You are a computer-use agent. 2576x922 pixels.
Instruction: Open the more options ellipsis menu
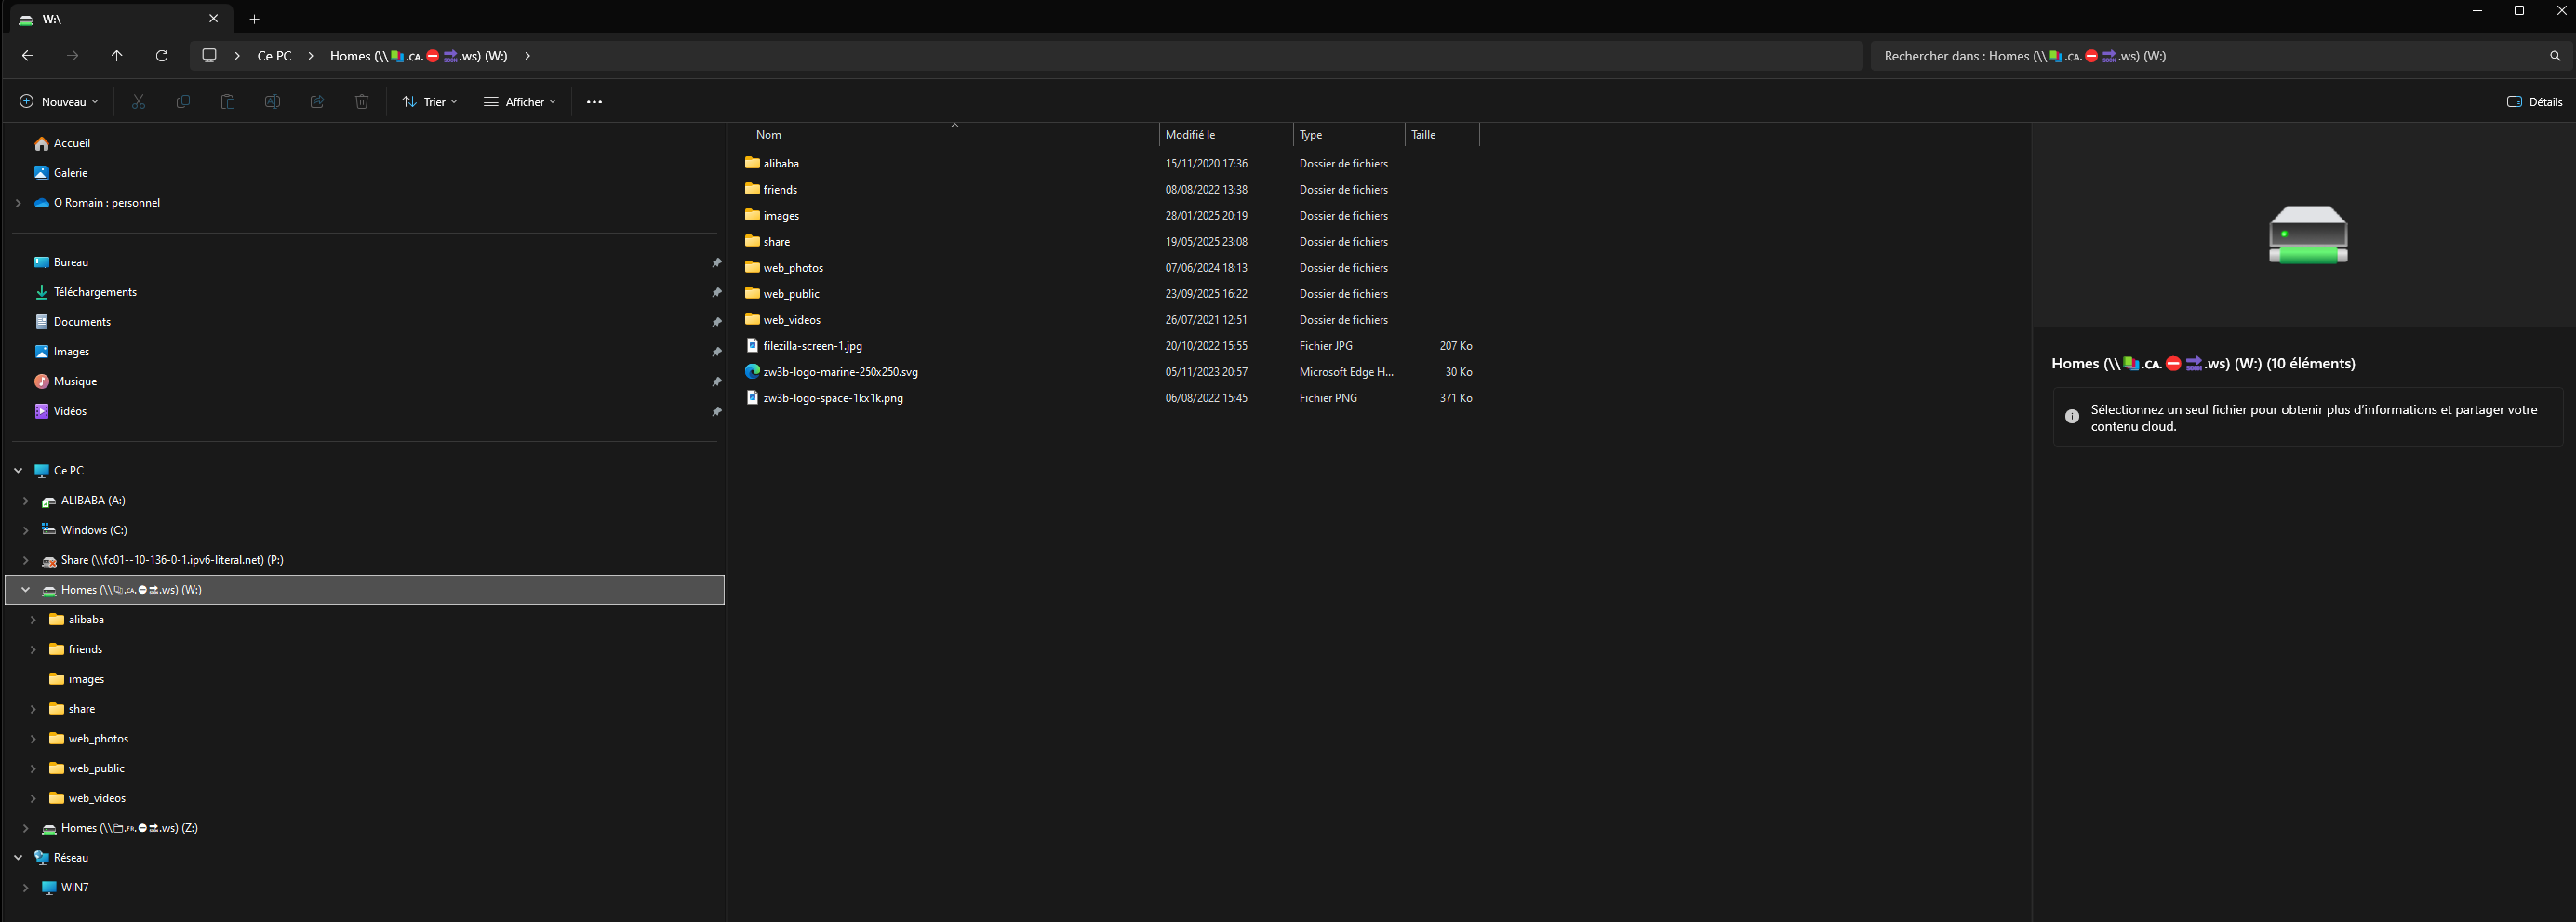(x=594, y=102)
